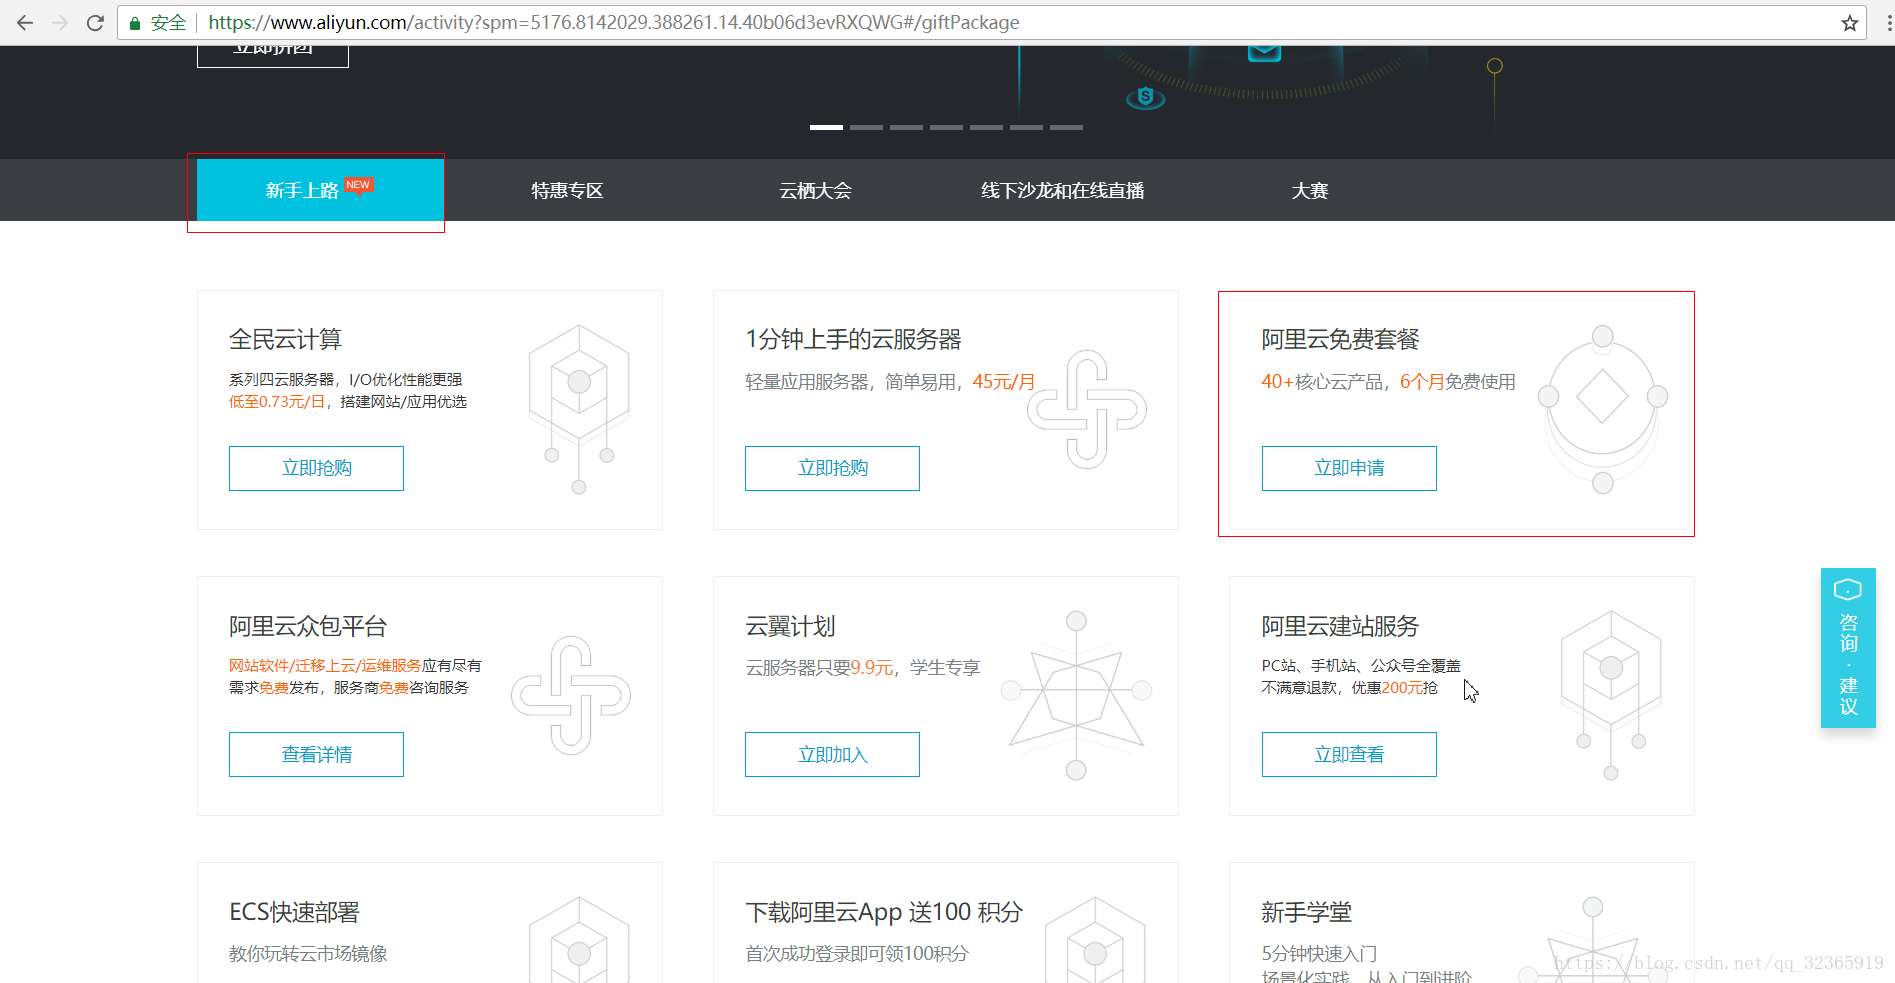Click the star polygon icon in 云翼计划 card
Screen dimensions: 1895x983
point(1076,695)
